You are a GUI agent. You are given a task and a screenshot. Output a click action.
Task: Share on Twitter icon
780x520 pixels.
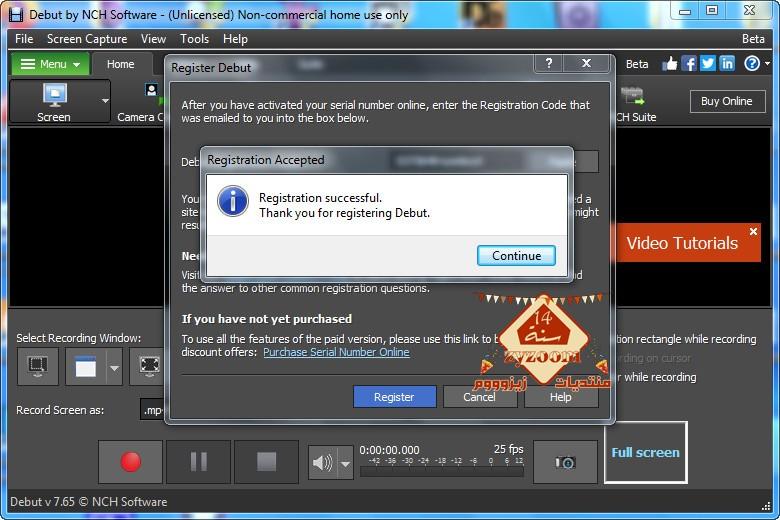[708, 64]
